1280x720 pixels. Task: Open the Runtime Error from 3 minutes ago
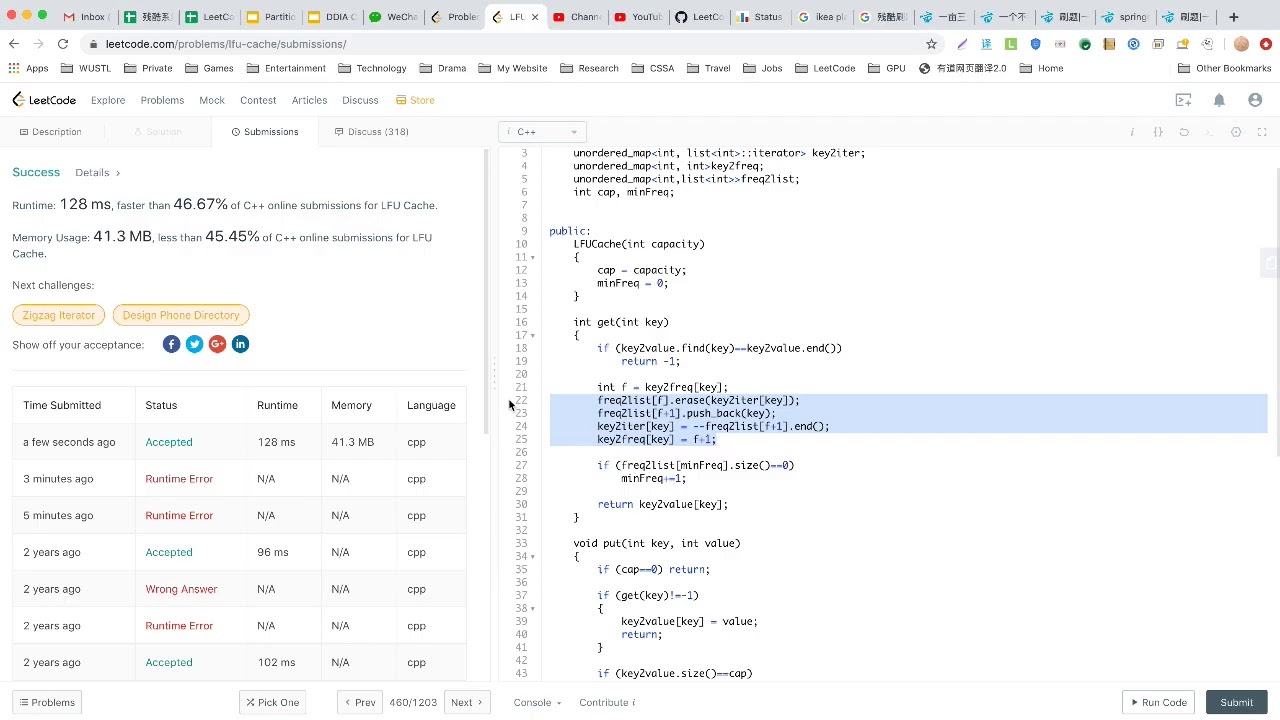(179, 479)
